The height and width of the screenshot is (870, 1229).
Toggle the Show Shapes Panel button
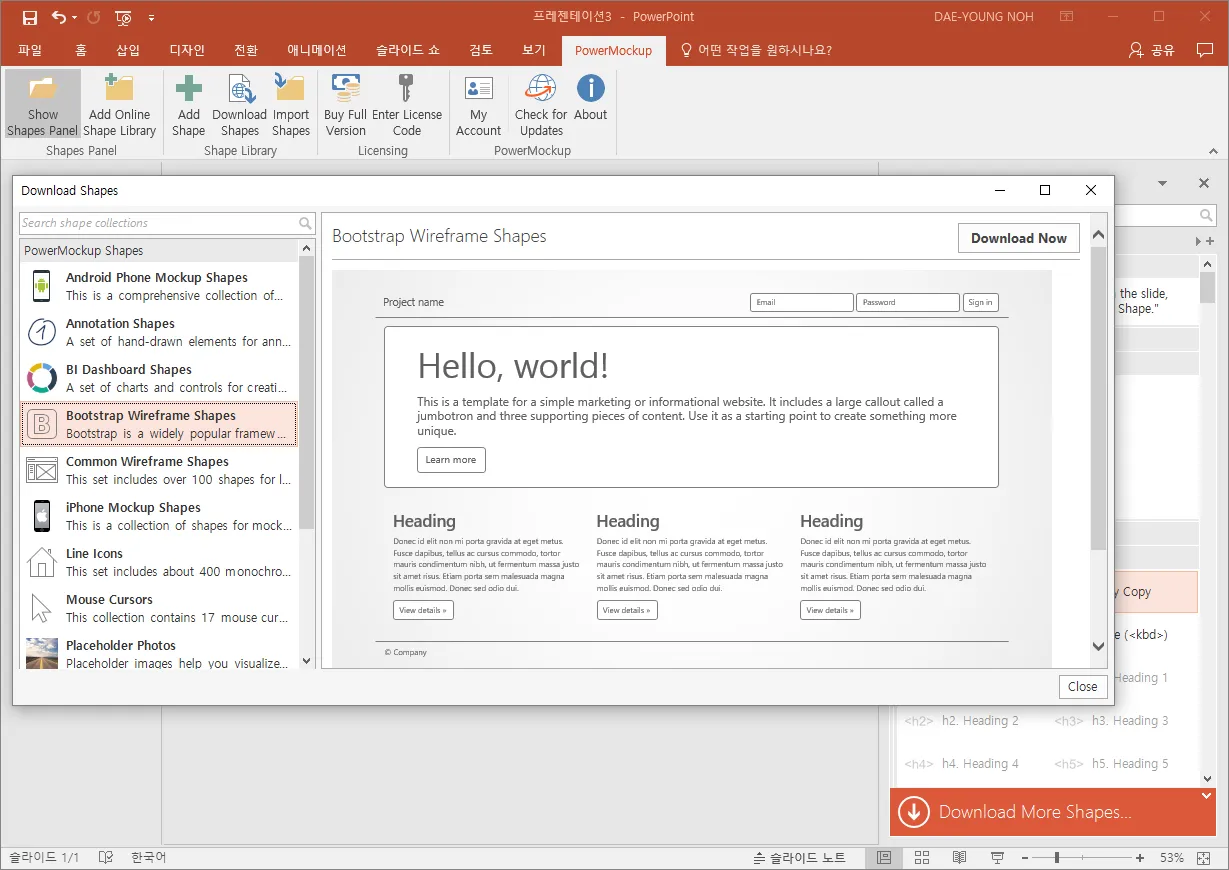coord(43,104)
